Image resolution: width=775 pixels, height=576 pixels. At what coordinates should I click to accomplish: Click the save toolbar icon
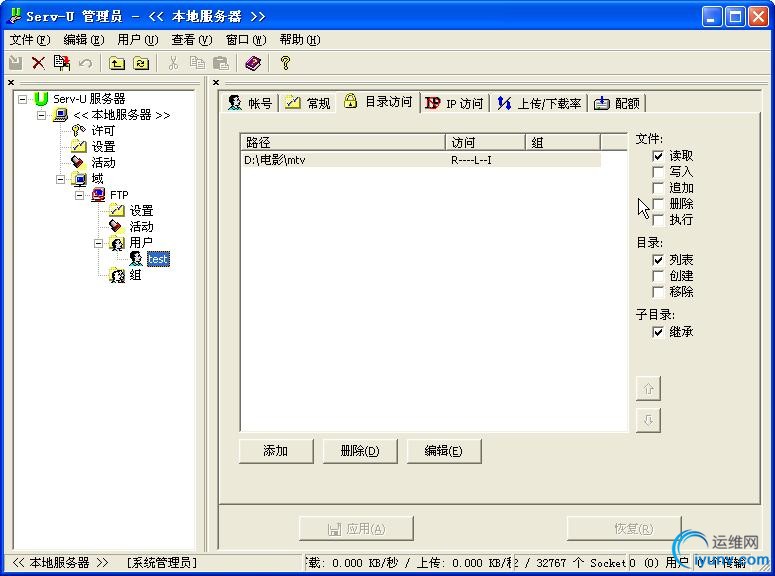(x=15, y=63)
